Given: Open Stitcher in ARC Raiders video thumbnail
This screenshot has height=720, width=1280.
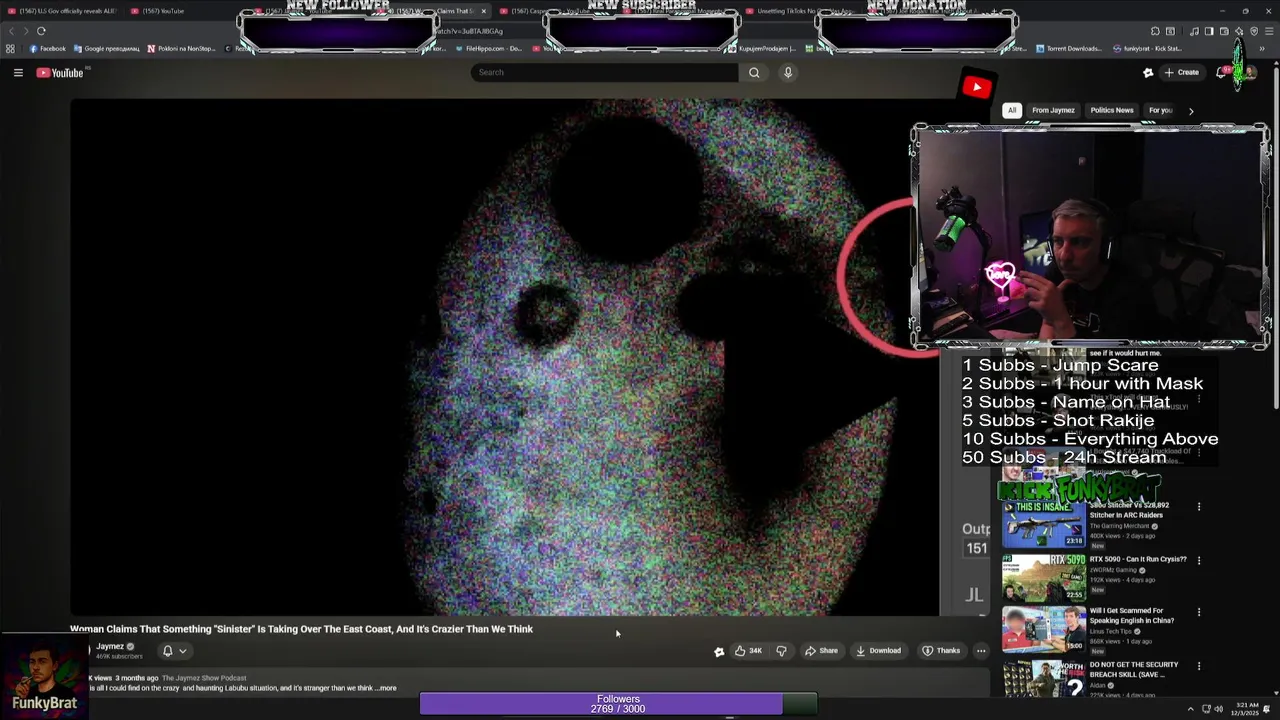Looking at the screenshot, I should 1044,524.
